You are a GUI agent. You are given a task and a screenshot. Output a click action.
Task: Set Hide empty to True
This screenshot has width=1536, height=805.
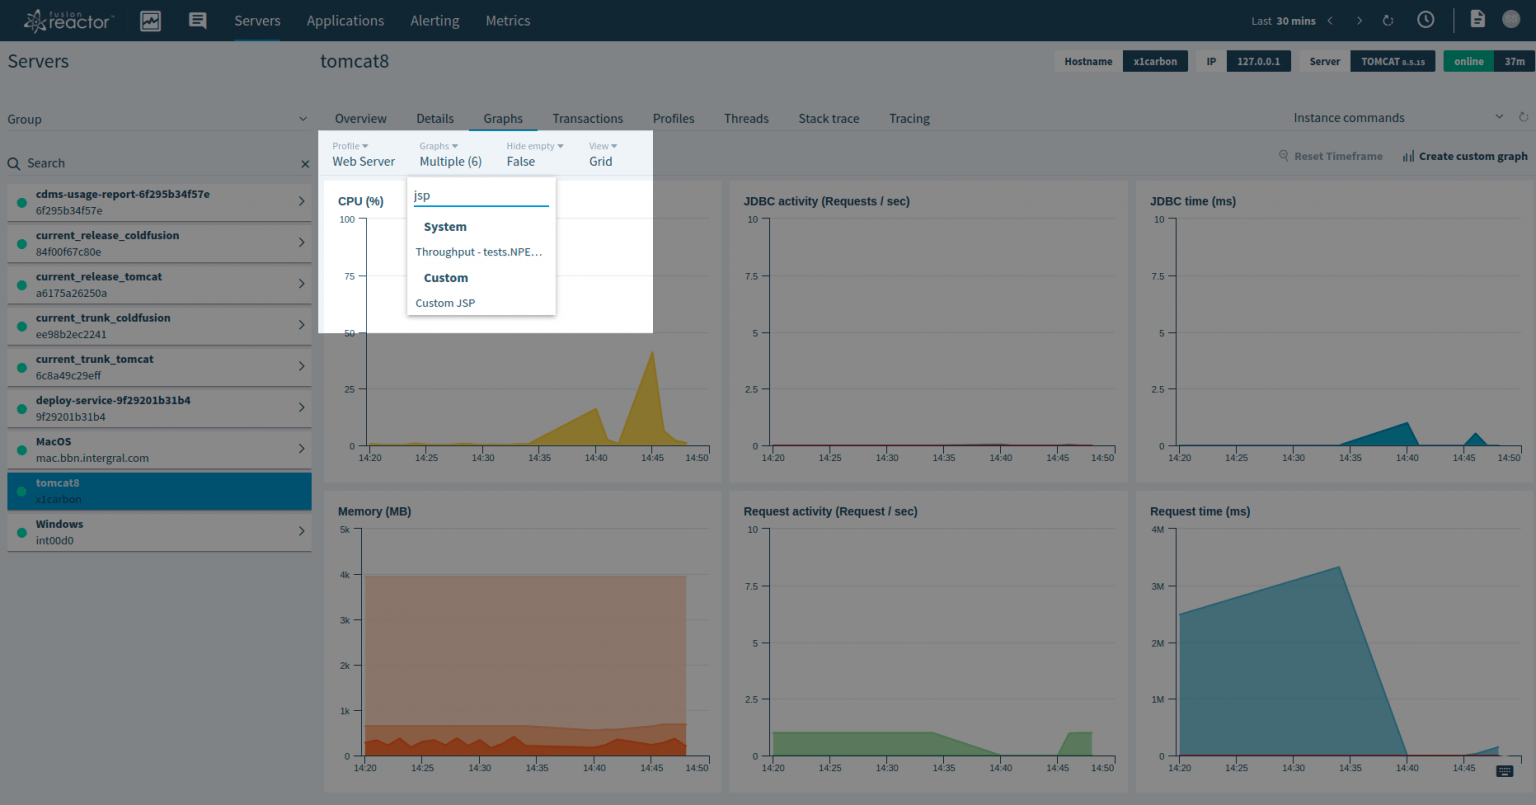532,153
